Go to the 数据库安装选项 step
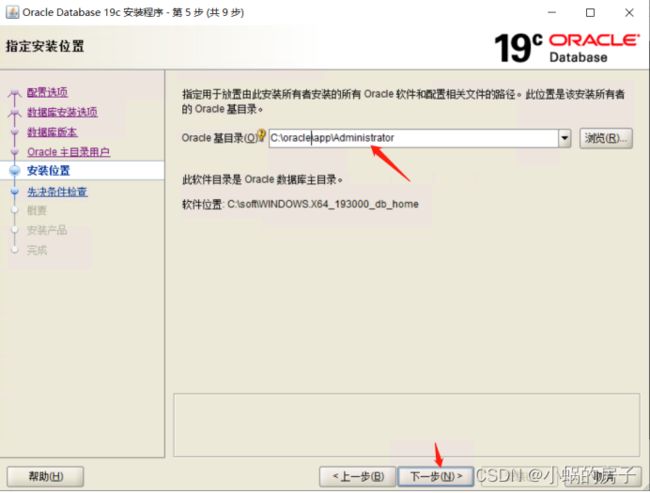Viewport: 650px width, 493px height. point(62,112)
